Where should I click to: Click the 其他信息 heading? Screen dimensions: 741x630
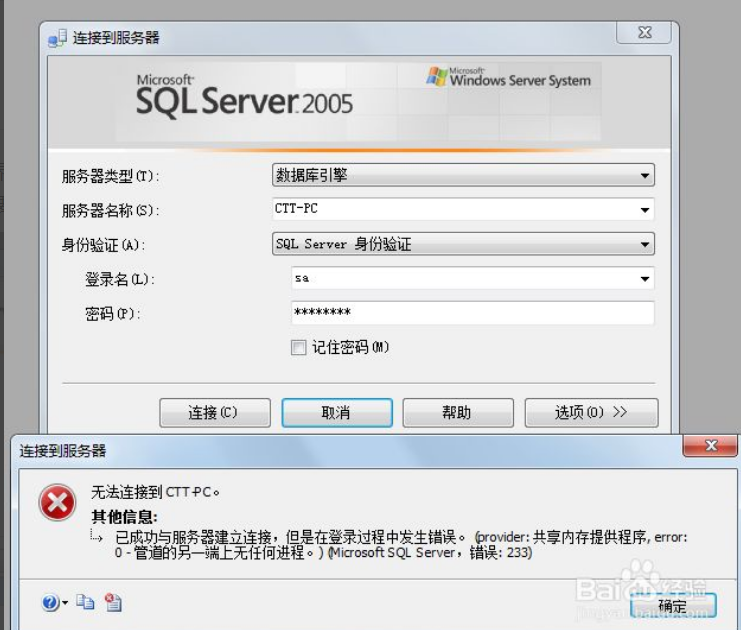[124, 517]
